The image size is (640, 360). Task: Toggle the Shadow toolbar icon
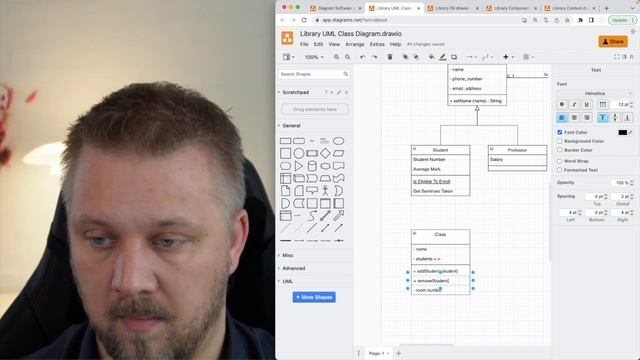click(x=454, y=57)
